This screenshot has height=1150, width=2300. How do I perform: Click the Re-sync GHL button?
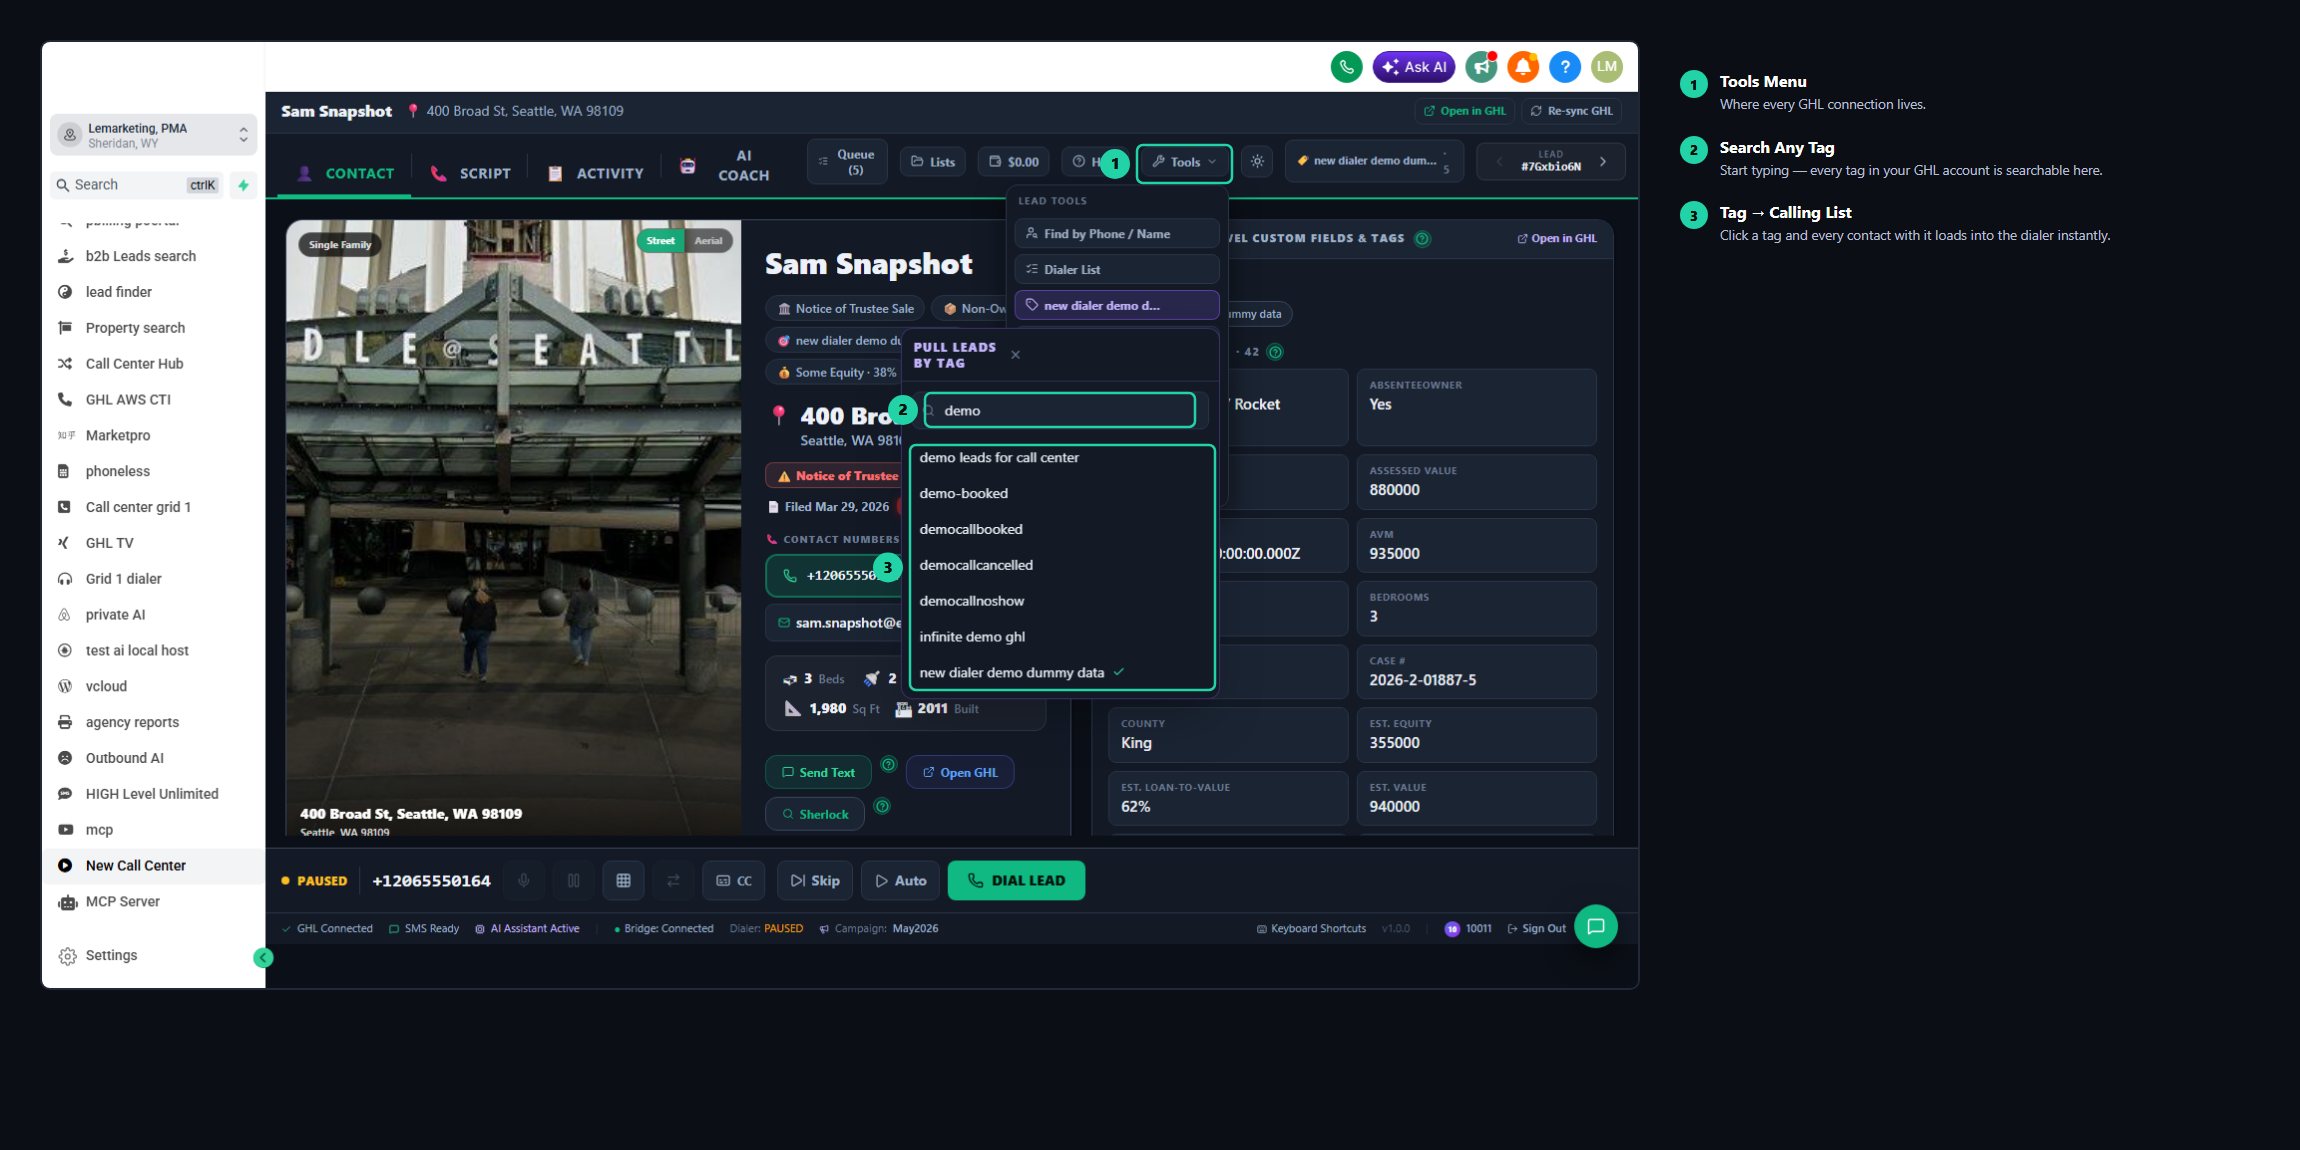(x=1571, y=111)
